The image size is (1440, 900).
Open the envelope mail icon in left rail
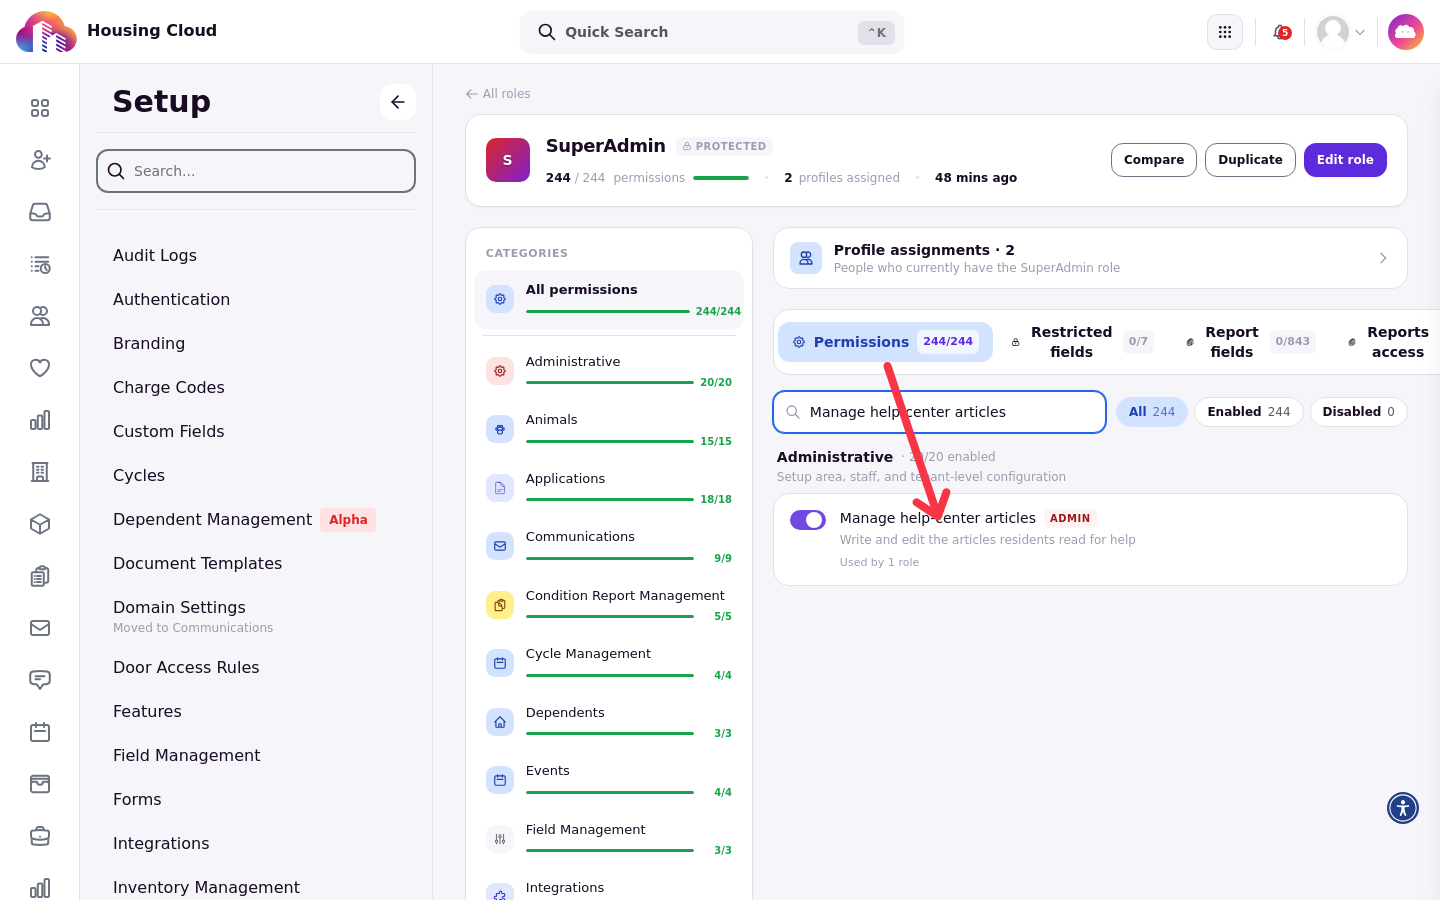40,628
